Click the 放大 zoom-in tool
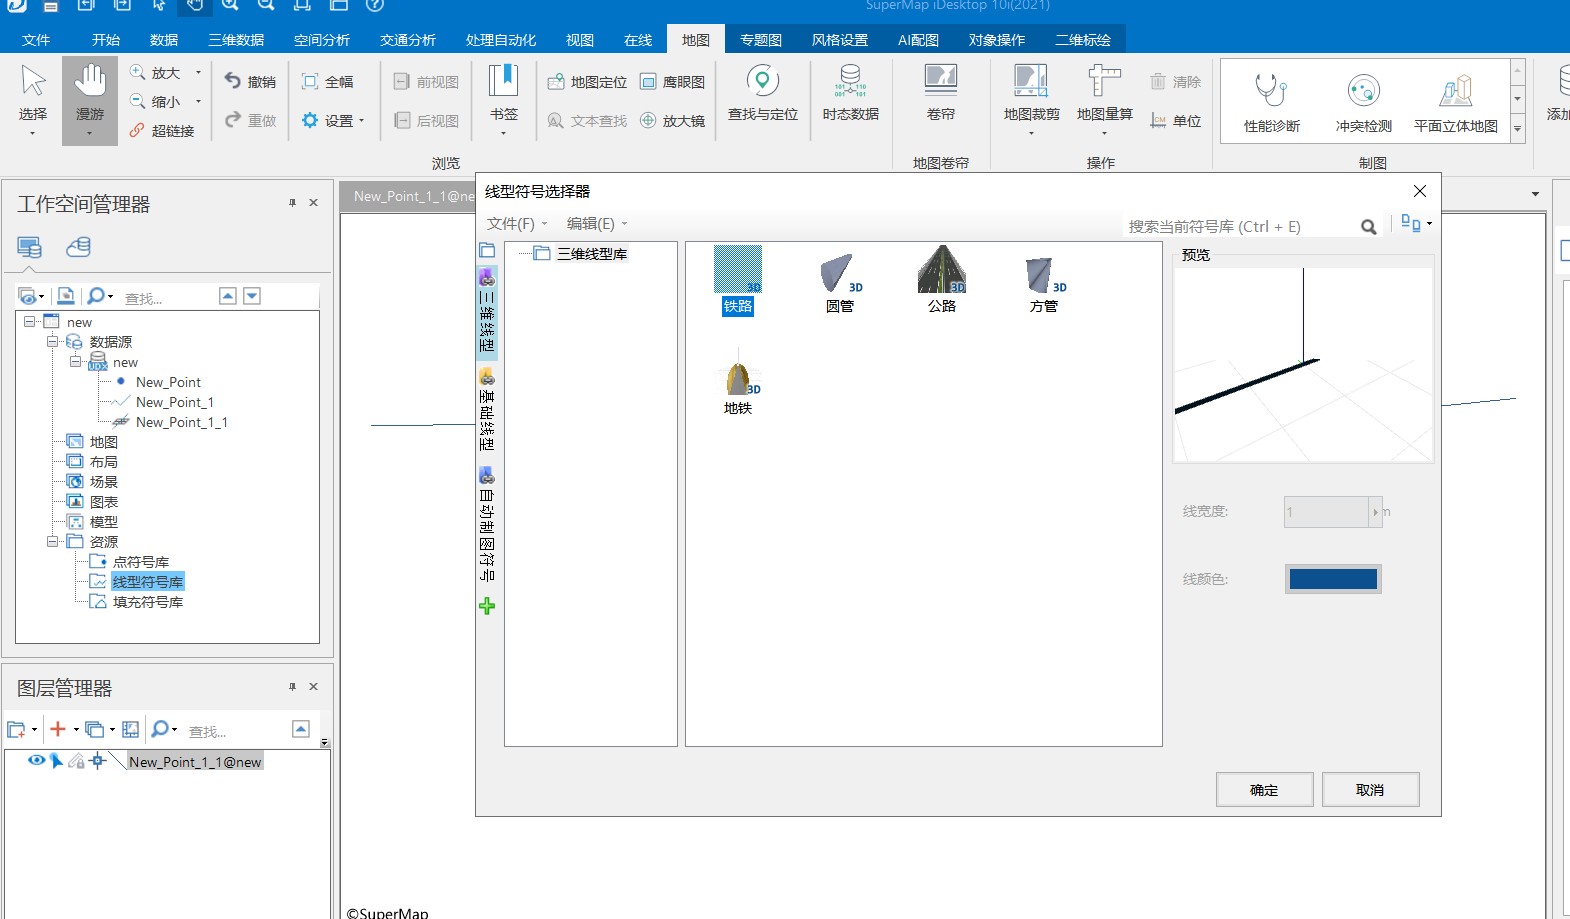This screenshot has height=919, width=1570. [x=165, y=73]
